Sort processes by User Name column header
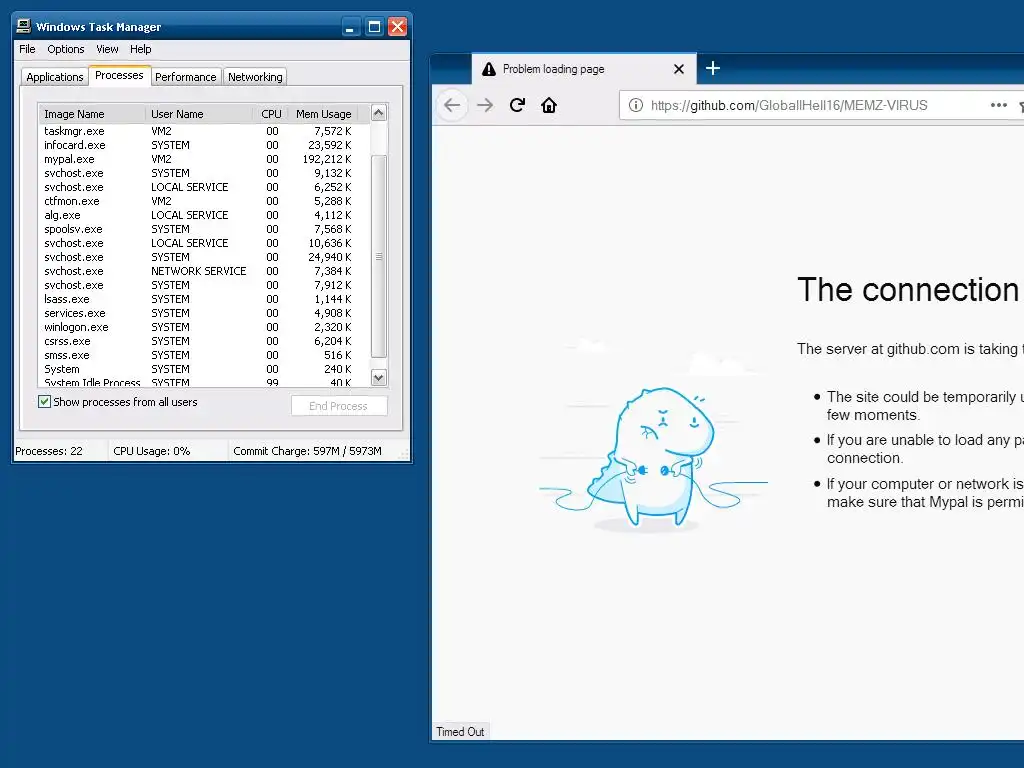The width and height of the screenshot is (1024, 768). 199,114
